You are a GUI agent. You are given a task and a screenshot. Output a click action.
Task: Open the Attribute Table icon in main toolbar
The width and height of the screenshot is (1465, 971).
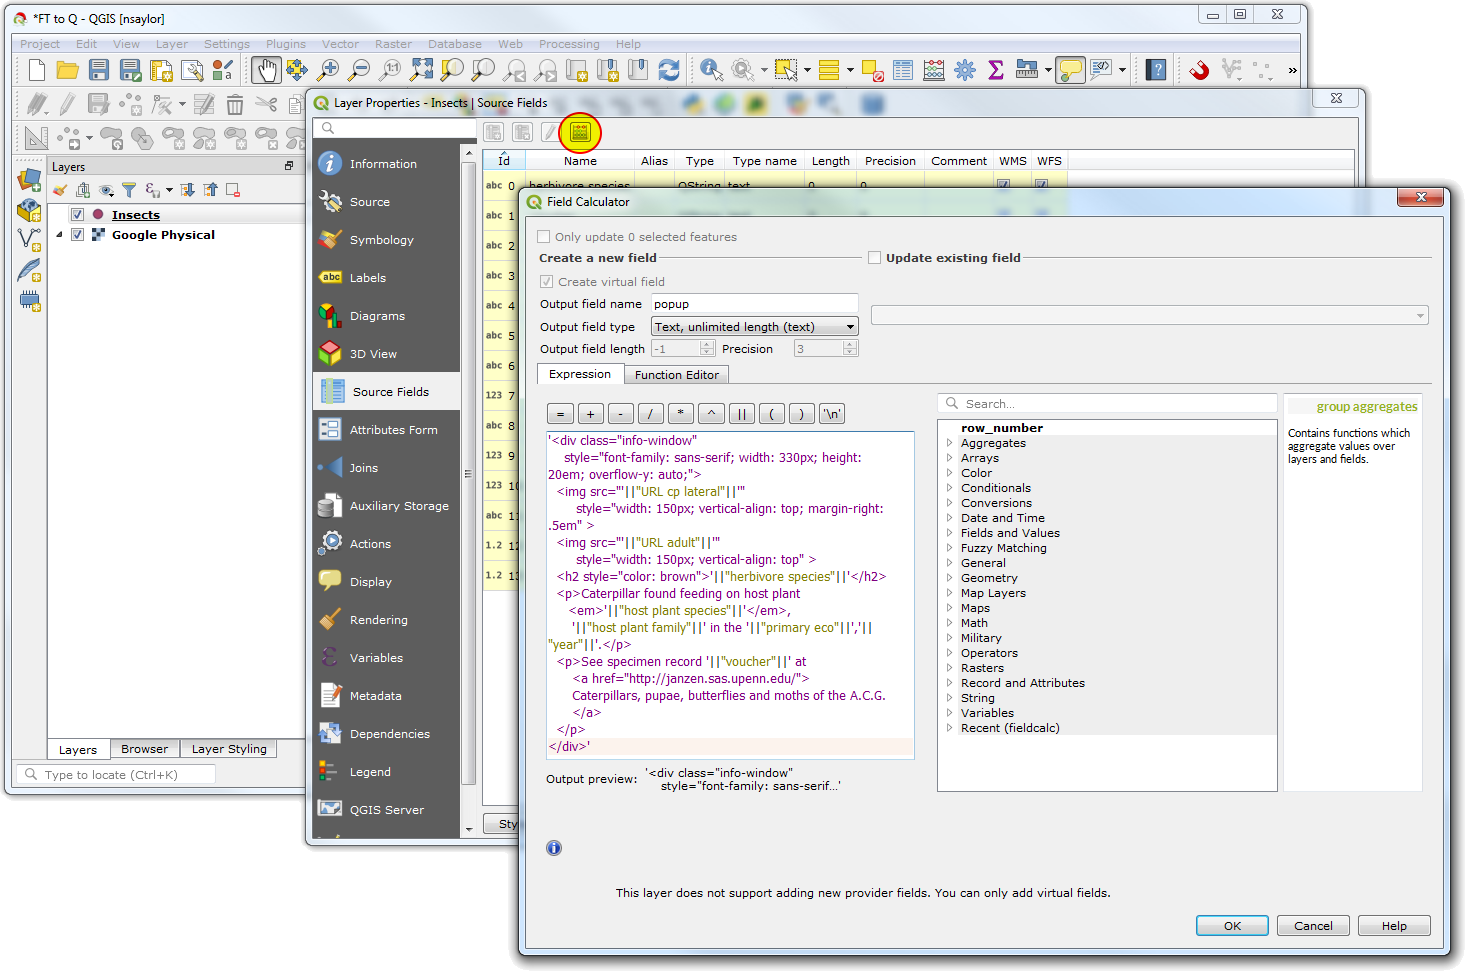coord(902,69)
